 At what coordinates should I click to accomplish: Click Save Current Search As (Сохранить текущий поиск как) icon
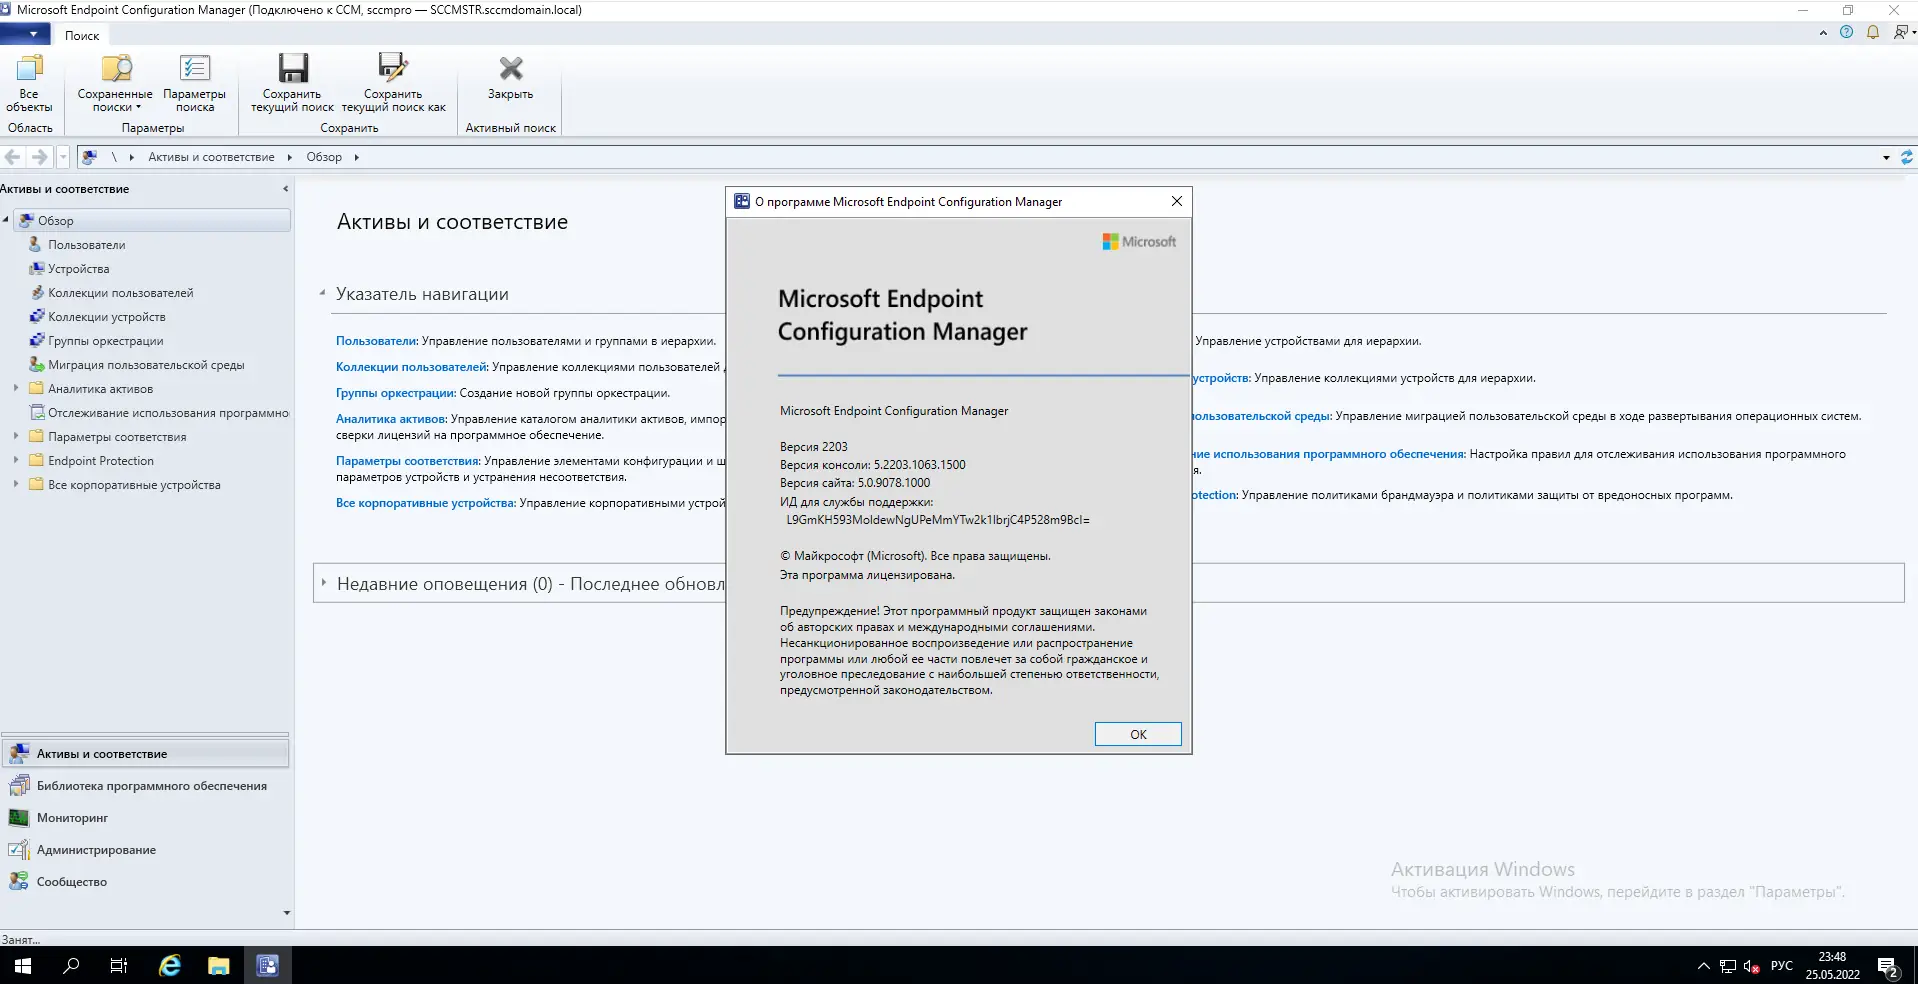(x=393, y=83)
